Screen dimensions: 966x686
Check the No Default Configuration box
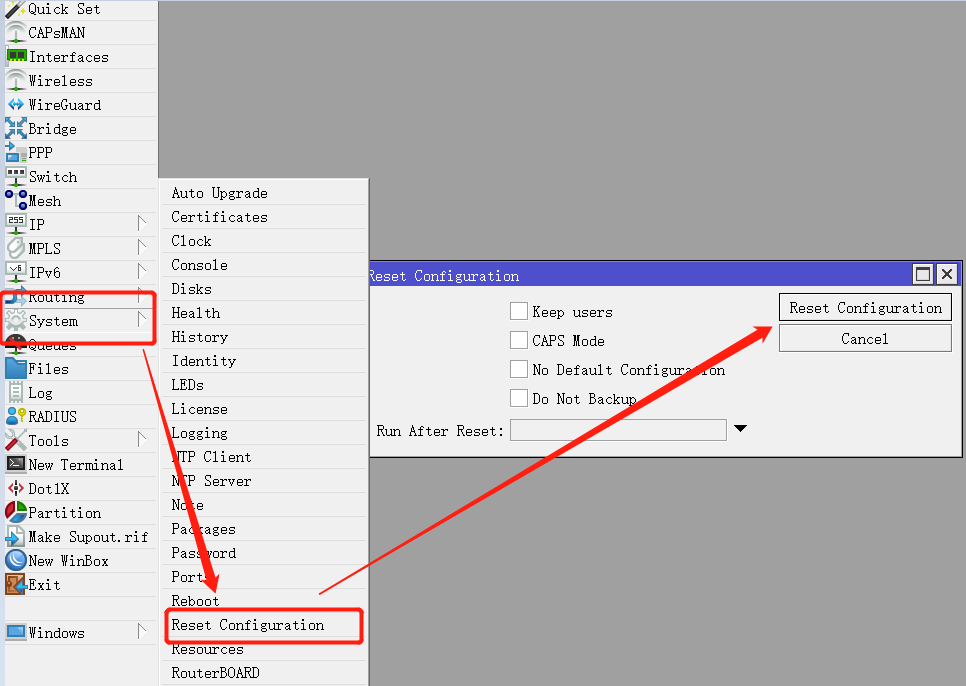point(518,370)
